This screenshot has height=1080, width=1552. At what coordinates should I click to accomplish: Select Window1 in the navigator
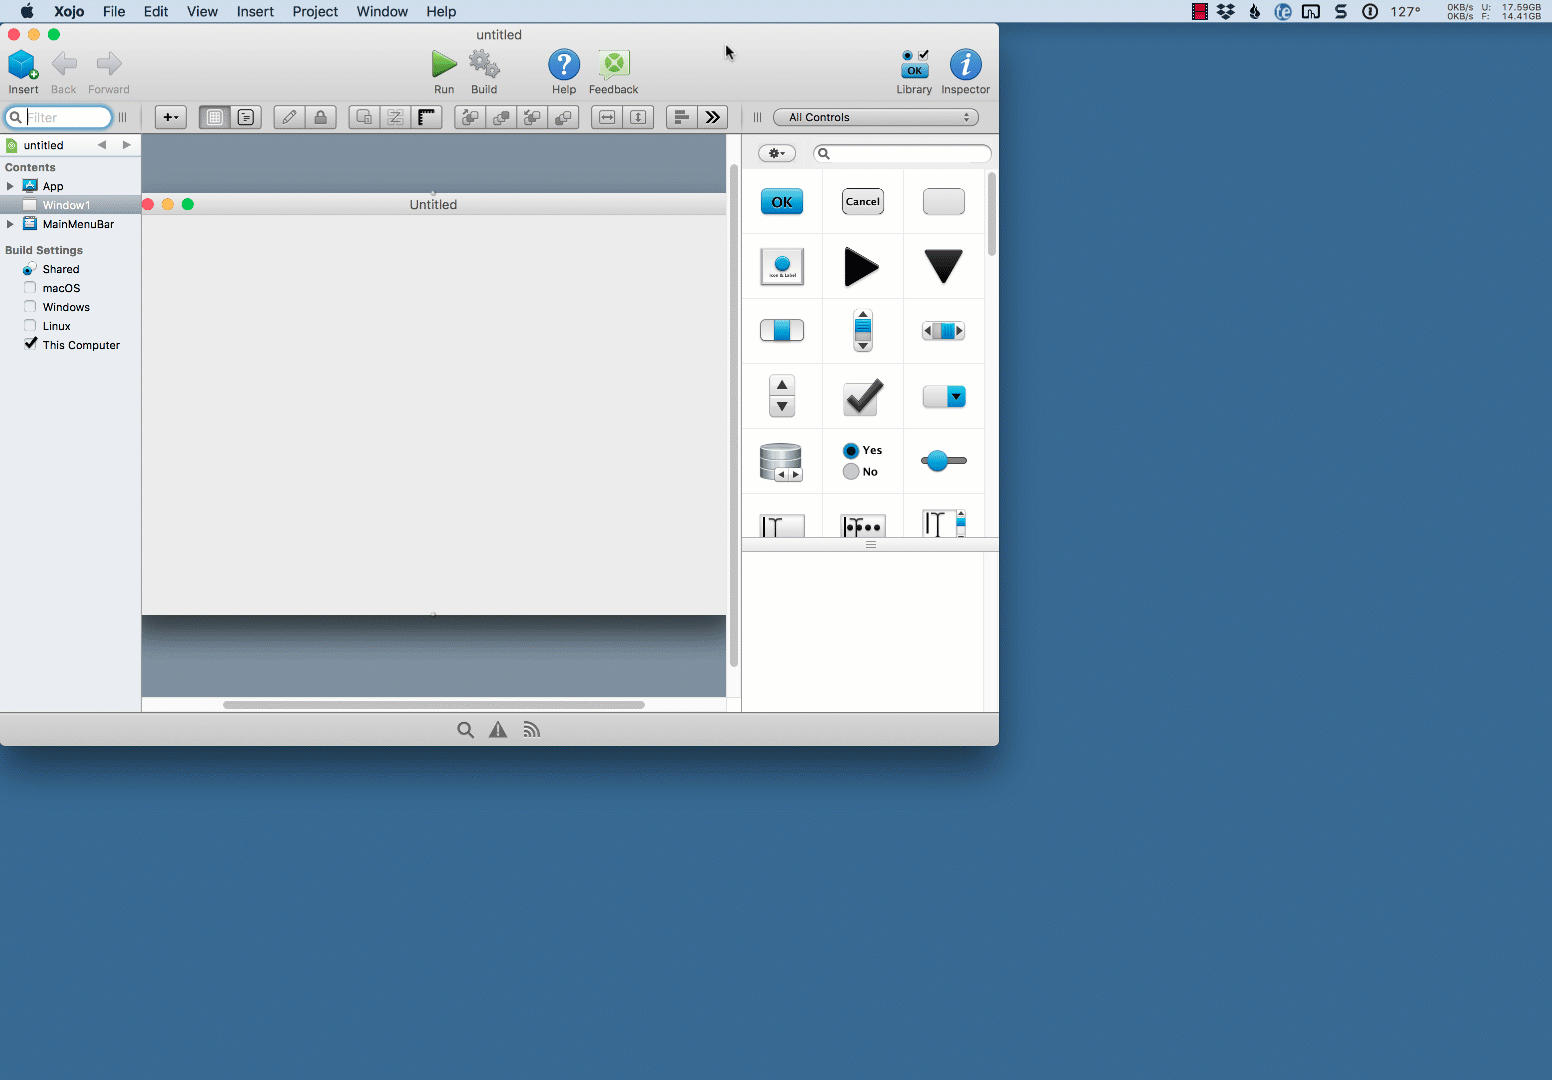pos(70,206)
